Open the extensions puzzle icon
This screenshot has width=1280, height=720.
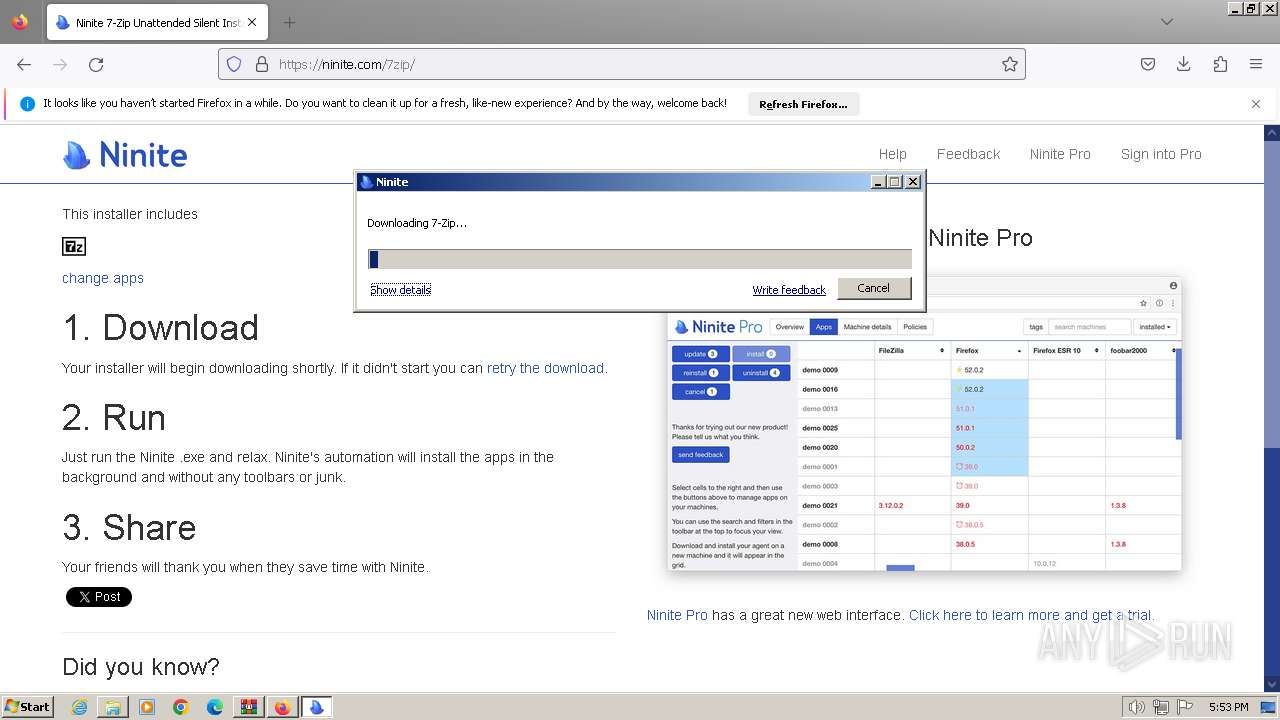point(1220,64)
